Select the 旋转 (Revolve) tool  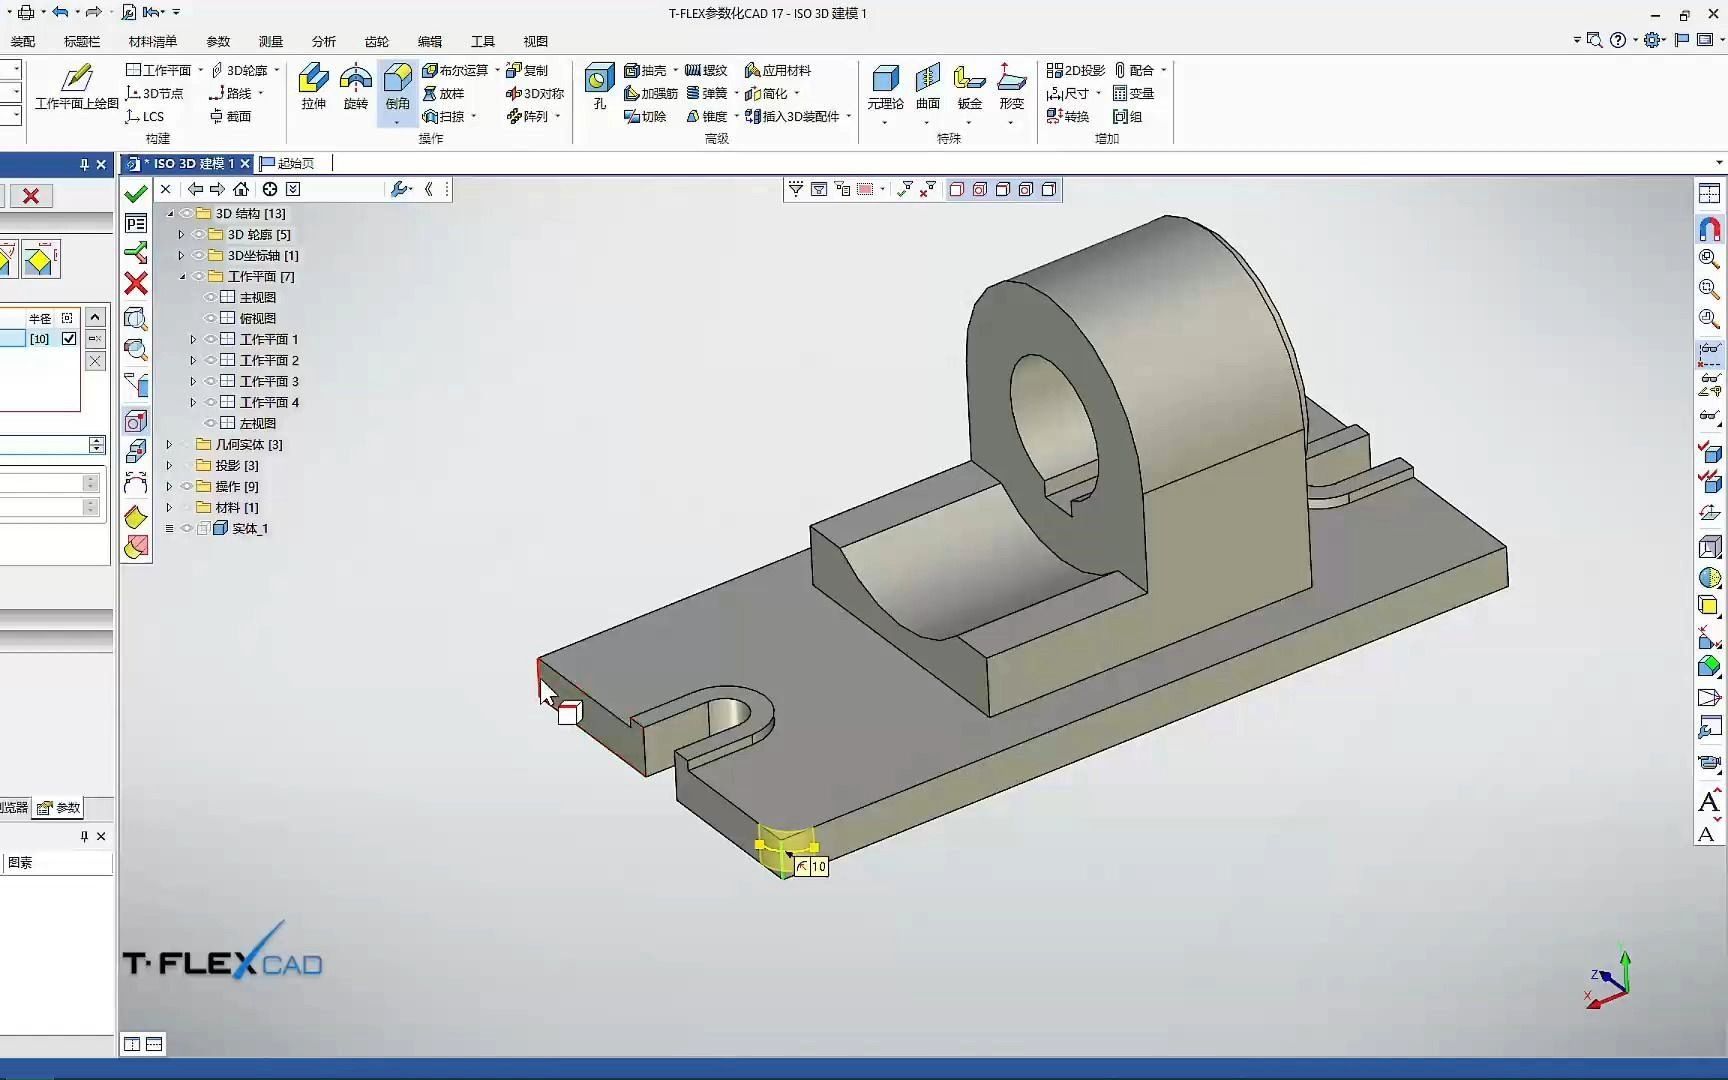(x=355, y=88)
